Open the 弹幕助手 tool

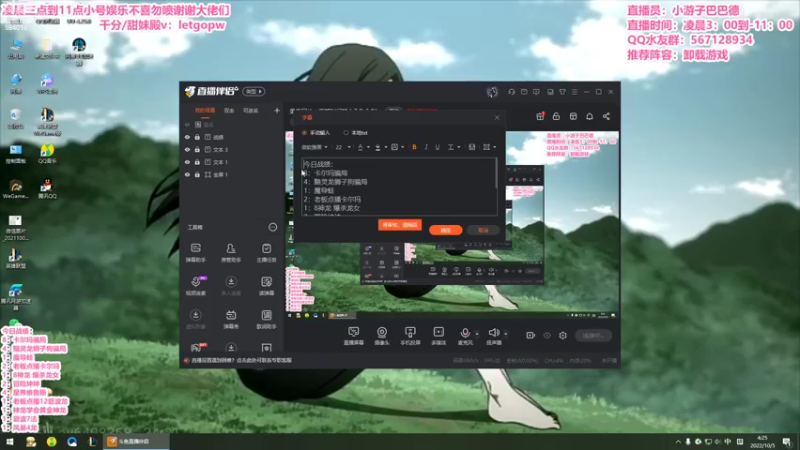coord(195,253)
